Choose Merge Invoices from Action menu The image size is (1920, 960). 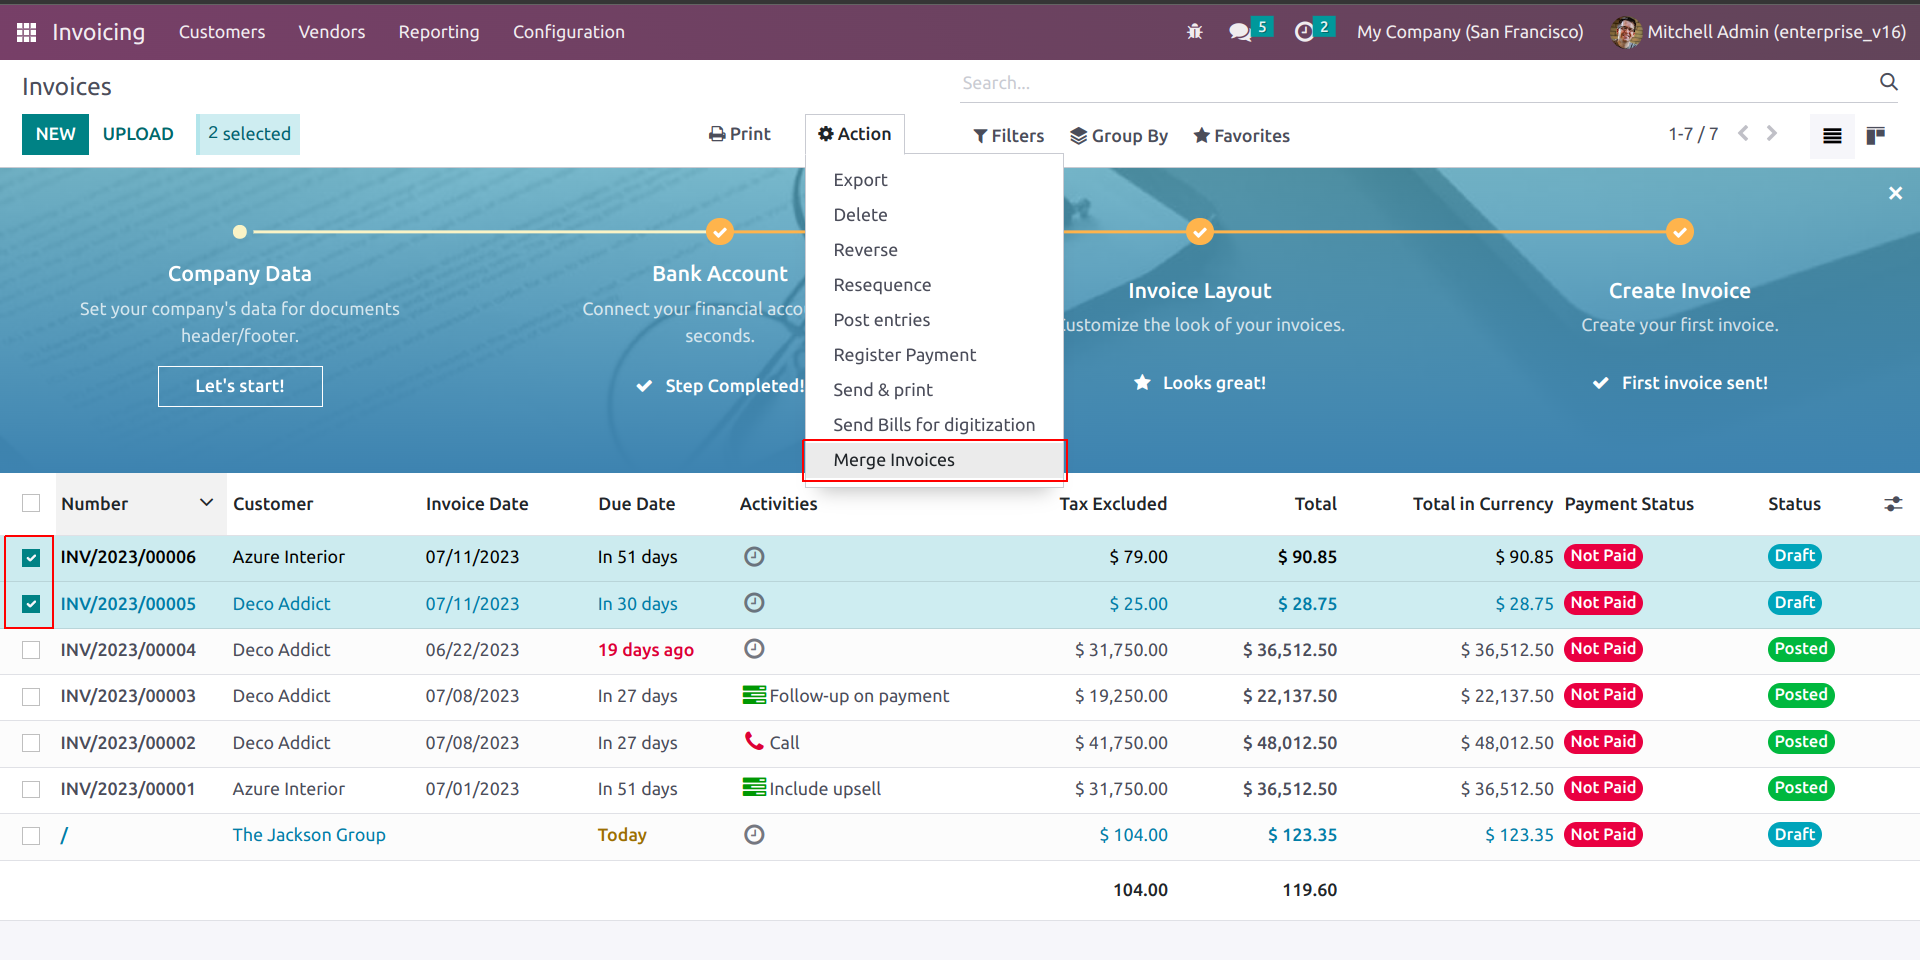coord(934,460)
